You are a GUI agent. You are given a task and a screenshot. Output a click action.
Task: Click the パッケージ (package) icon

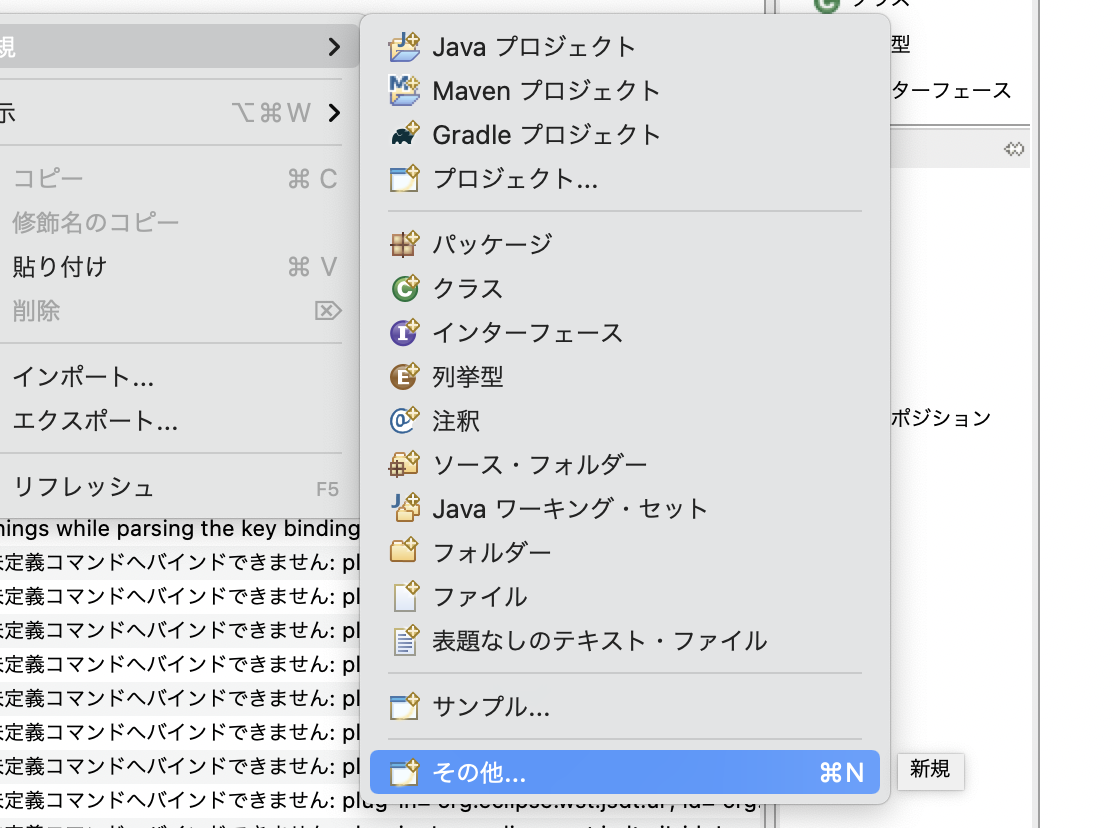point(406,243)
